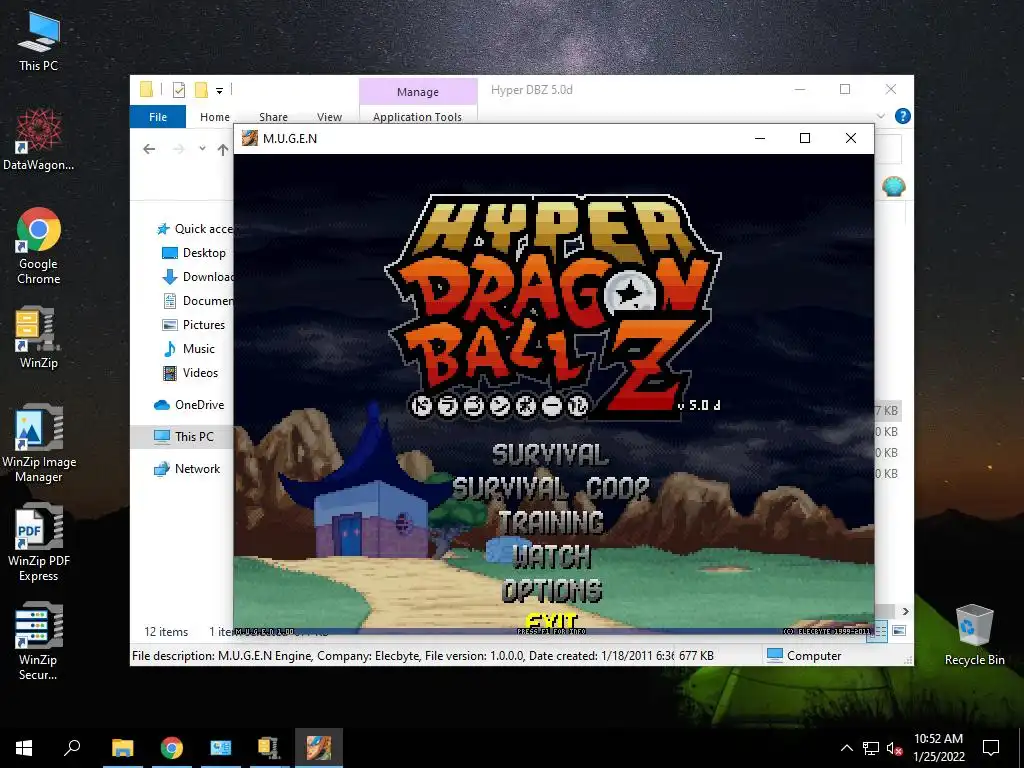The width and height of the screenshot is (1024, 768).
Task: Click the muted volume tray icon
Action: tap(894, 748)
